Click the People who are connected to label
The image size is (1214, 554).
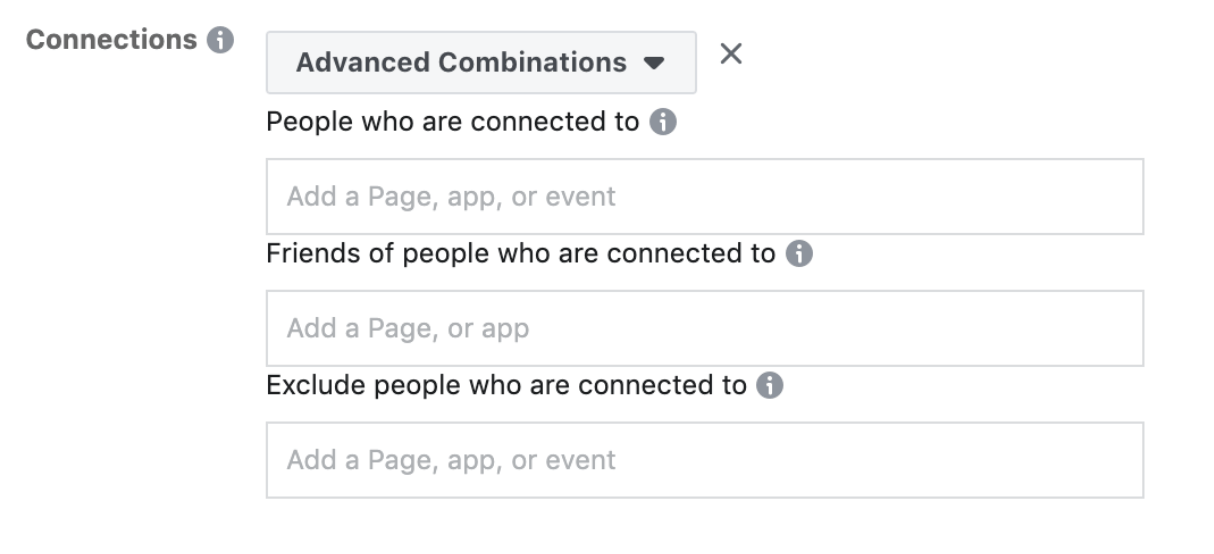coord(452,122)
